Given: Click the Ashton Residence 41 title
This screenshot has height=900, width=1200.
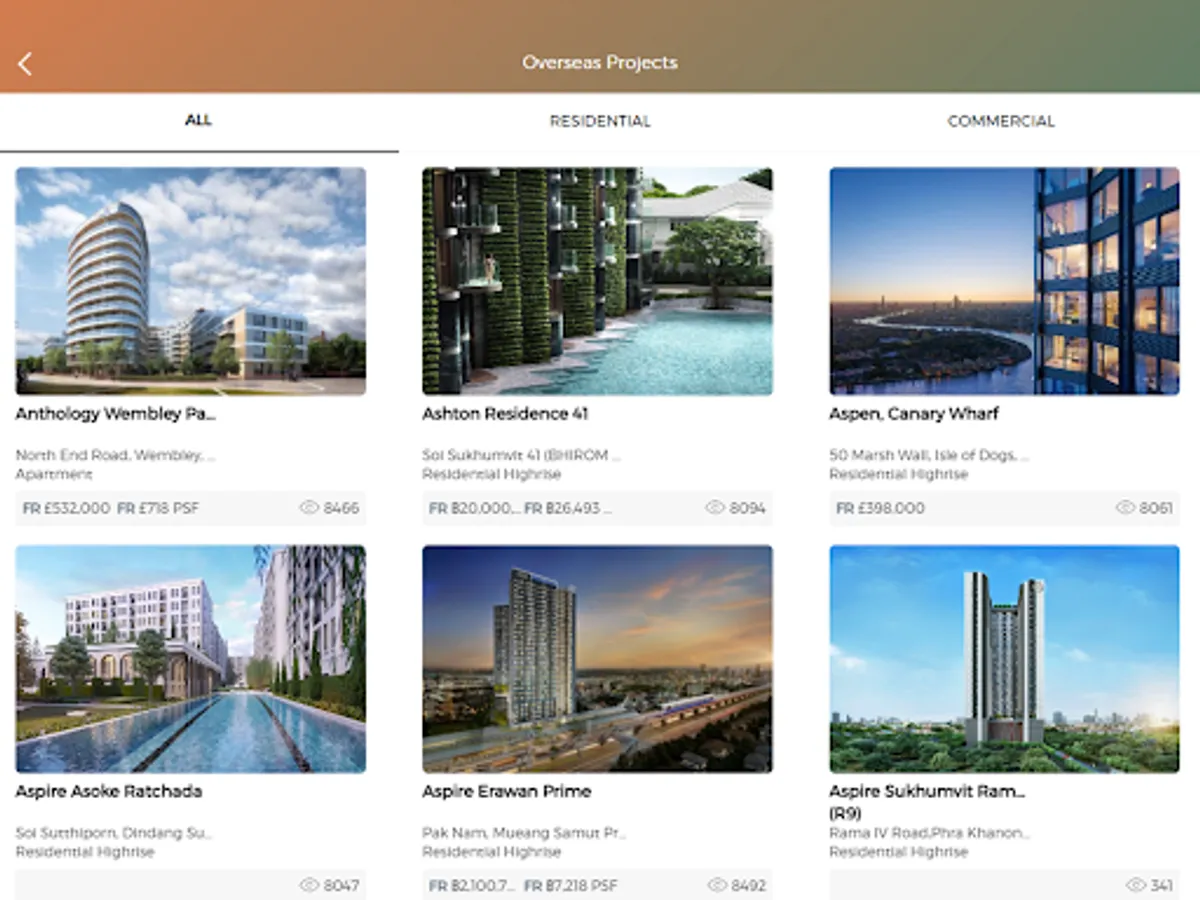Looking at the screenshot, I should [505, 414].
